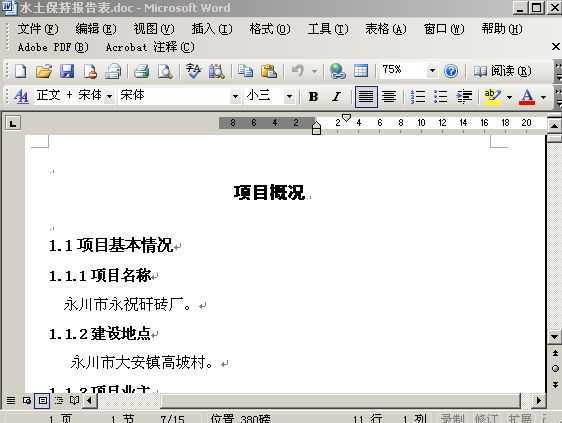Open the 工具(T) menu
Image resolution: width=562 pixels, height=423 pixels.
[x=328, y=29]
